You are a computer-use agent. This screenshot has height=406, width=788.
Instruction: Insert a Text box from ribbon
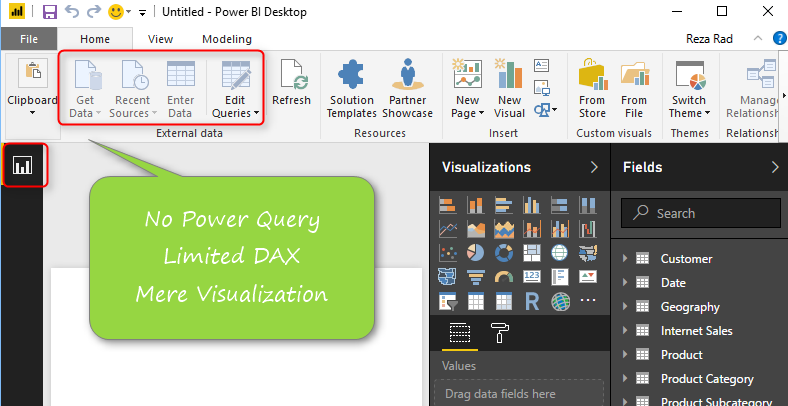tap(541, 65)
